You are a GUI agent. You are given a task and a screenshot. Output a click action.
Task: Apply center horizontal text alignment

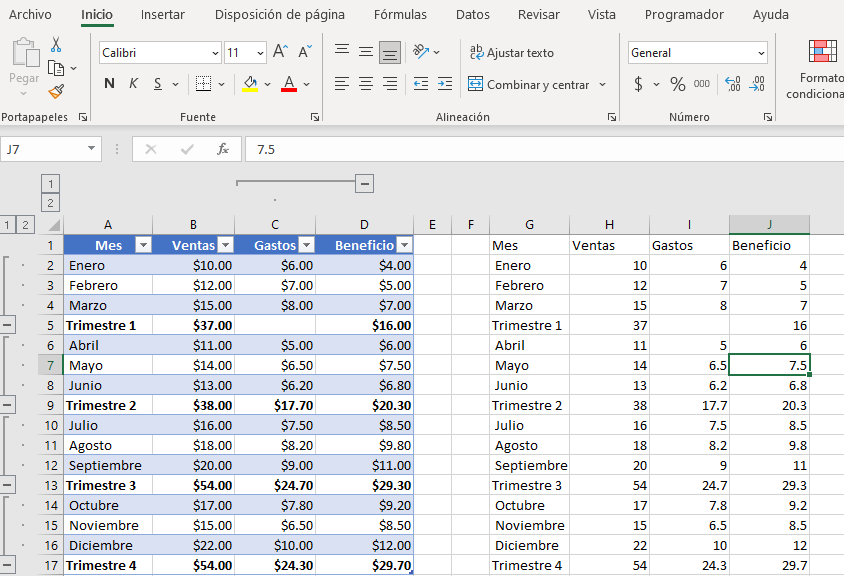pos(366,84)
